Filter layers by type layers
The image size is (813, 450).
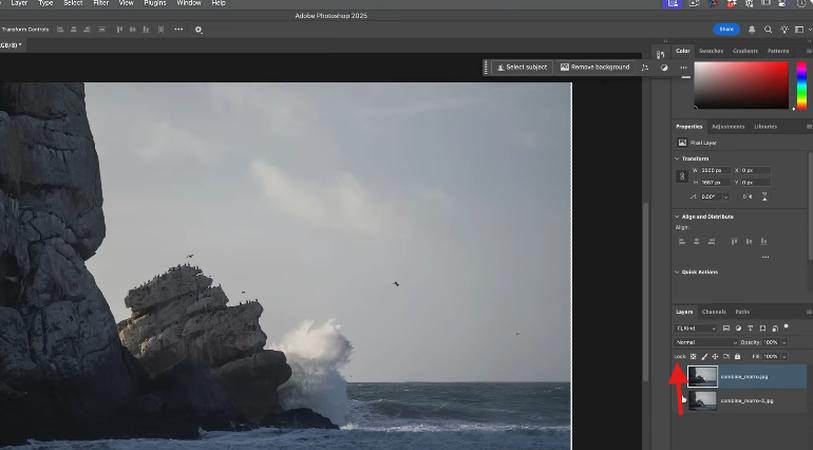pyautogui.click(x=750, y=328)
